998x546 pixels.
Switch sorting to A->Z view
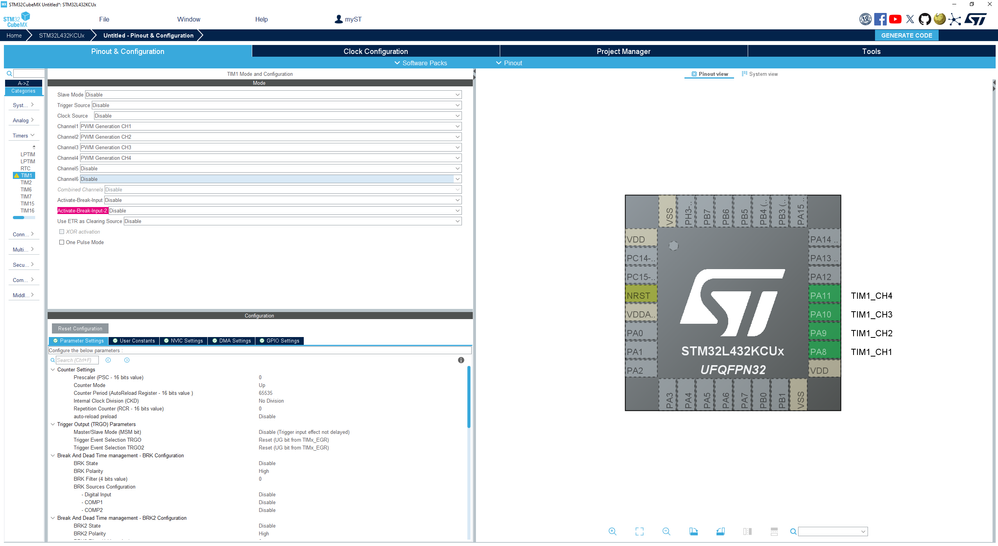point(24,83)
